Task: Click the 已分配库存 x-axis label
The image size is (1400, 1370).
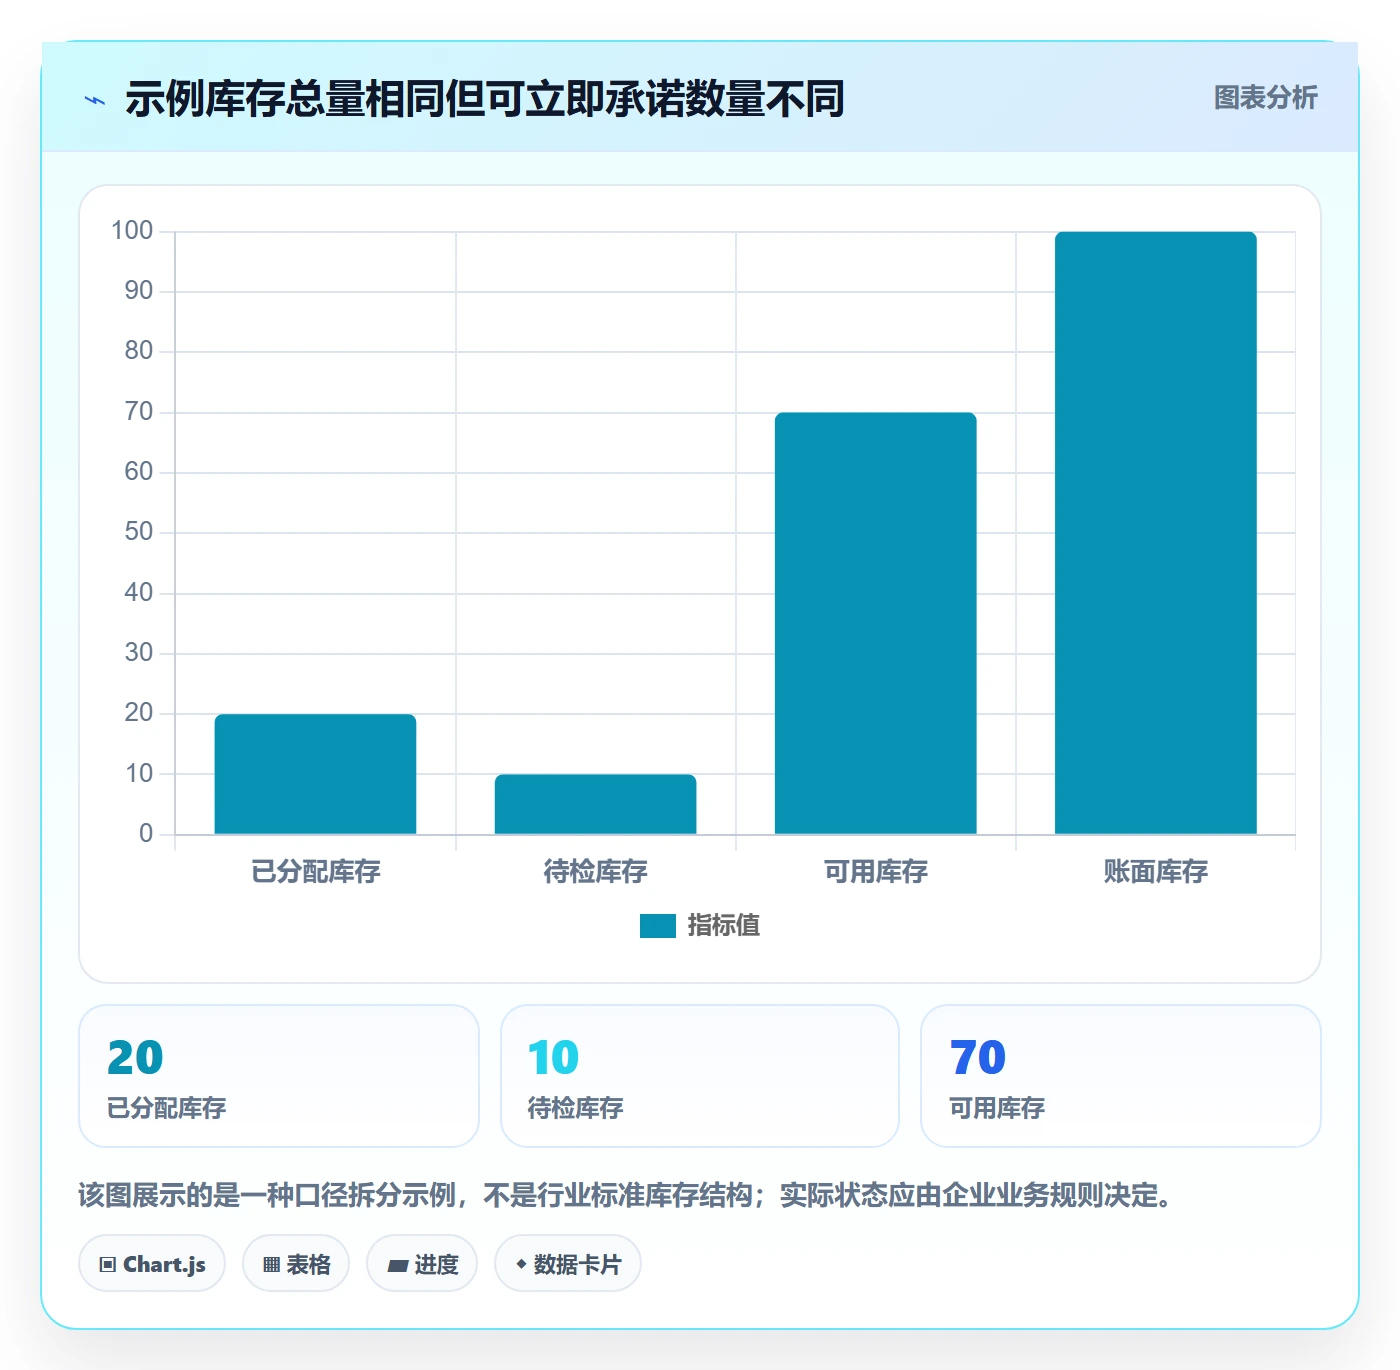Action: [x=316, y=872]
